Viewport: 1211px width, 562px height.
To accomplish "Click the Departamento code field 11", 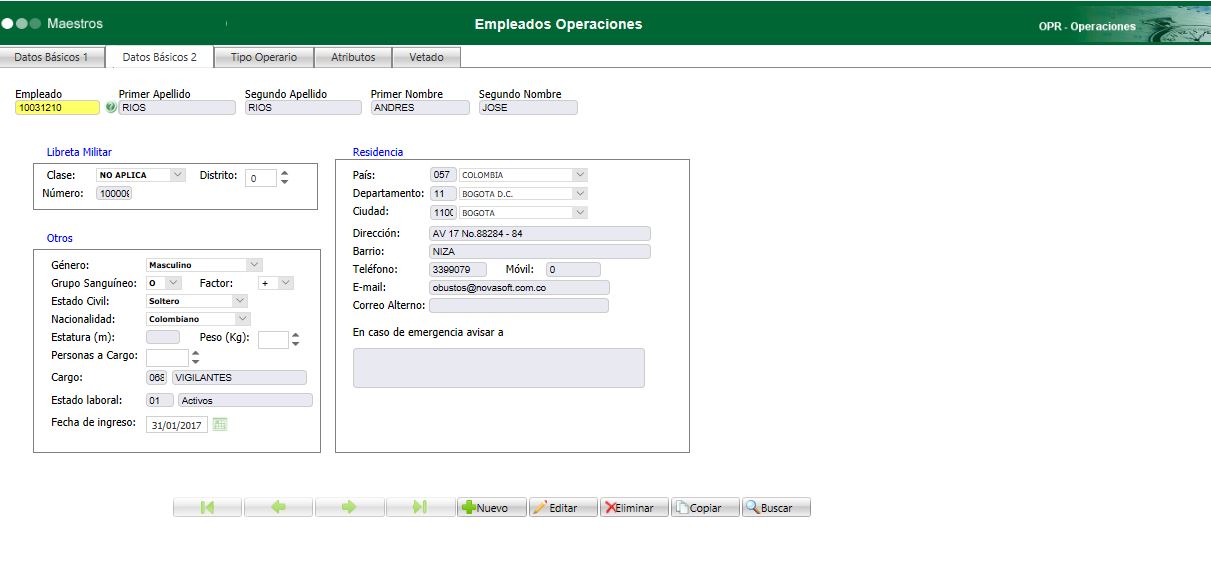I will [443, 193].
